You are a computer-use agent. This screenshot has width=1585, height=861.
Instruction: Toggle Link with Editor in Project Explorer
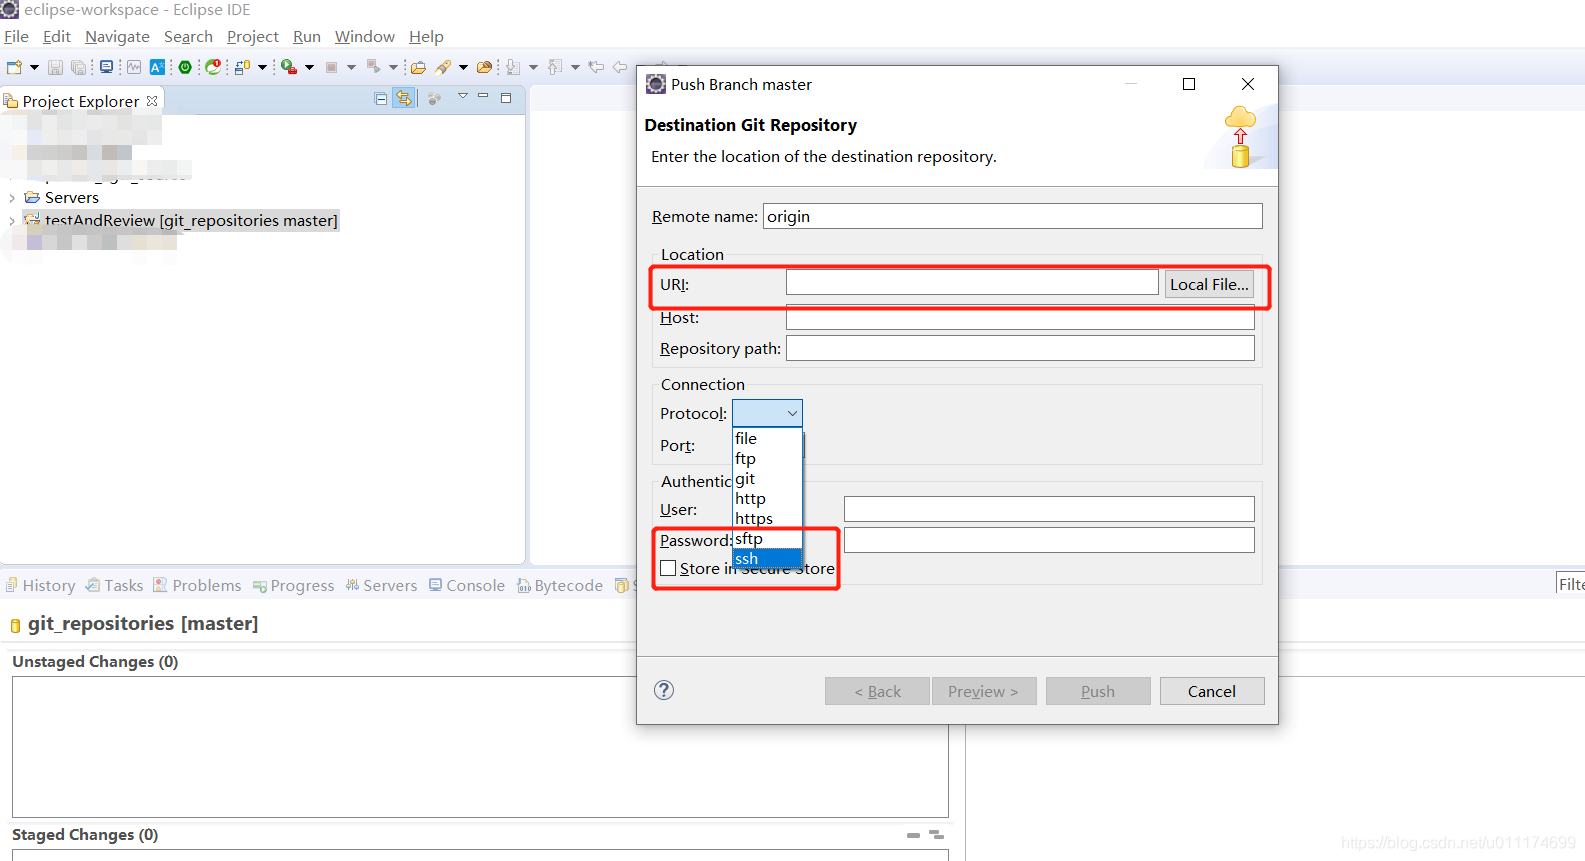coord(404,99)
